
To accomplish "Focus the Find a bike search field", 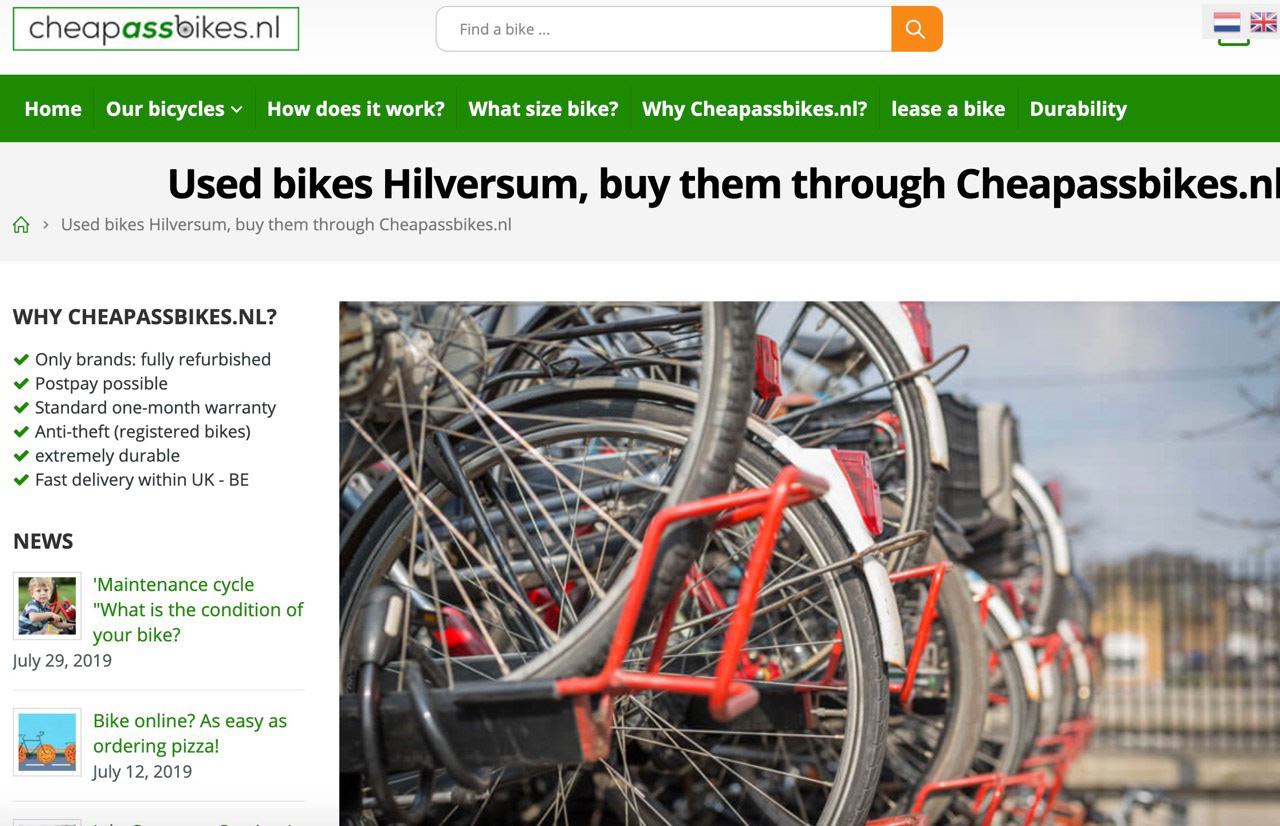I will pyautogui.click(x=664, y=29).
